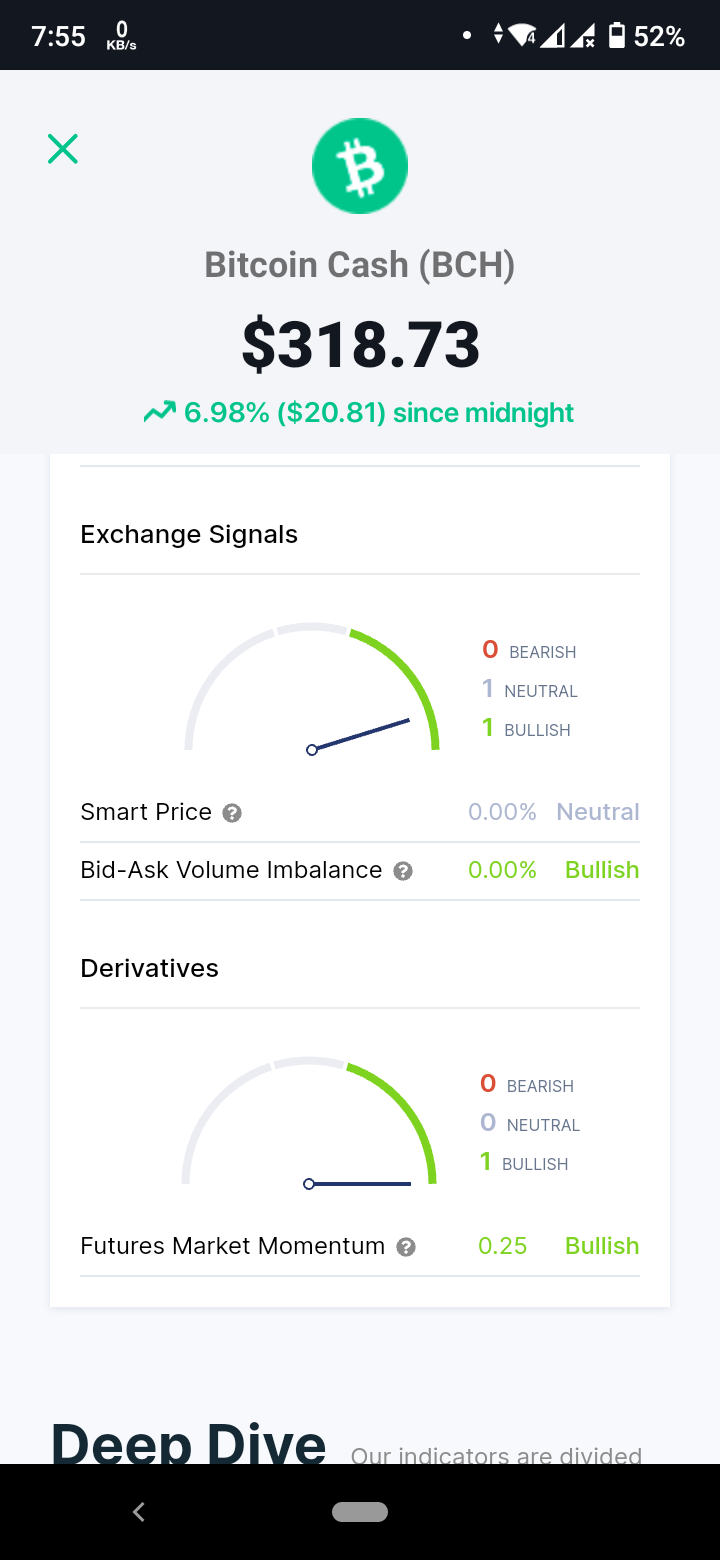This screenshot has height=1560, width=720.
Task: Select the Derivatives gauge needle
Action: [x=357, y=1184]
